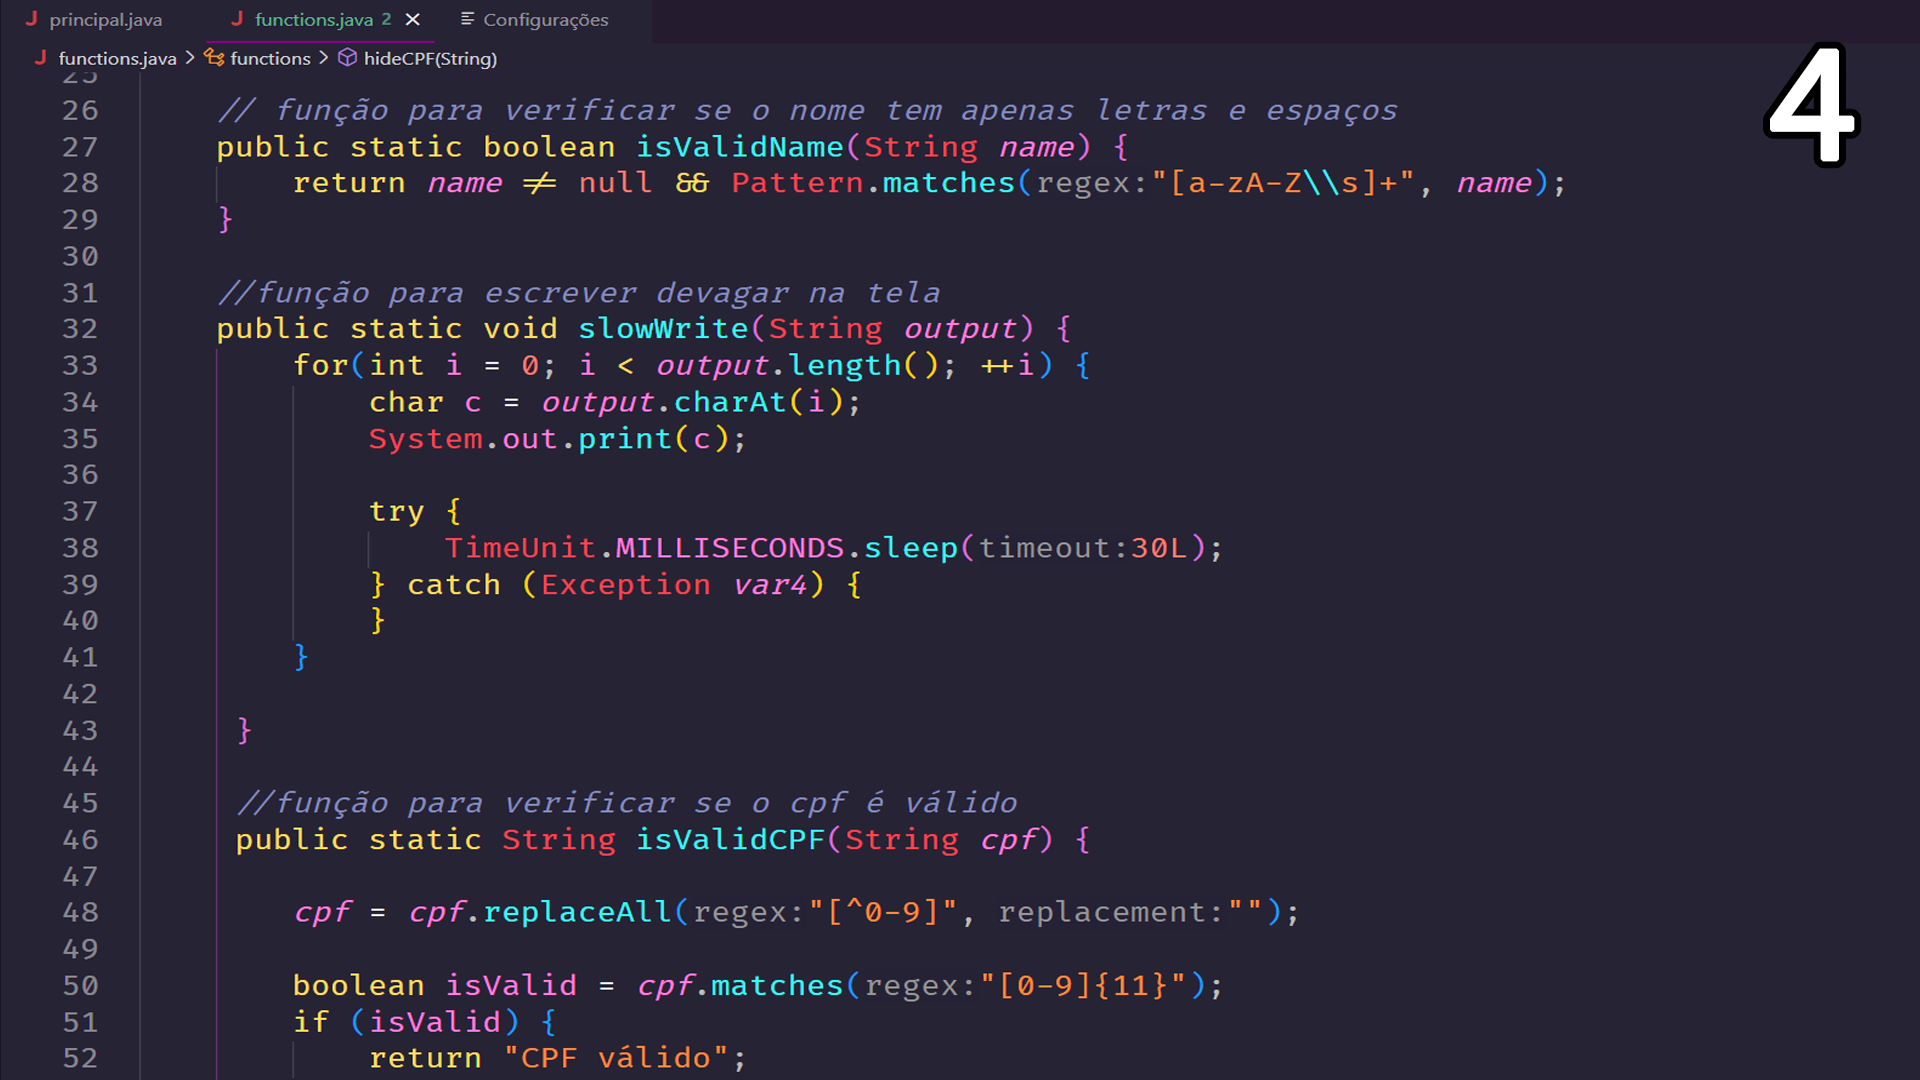
Task: Click the try keyword on line 37
Action: click(x=397, y=512)
